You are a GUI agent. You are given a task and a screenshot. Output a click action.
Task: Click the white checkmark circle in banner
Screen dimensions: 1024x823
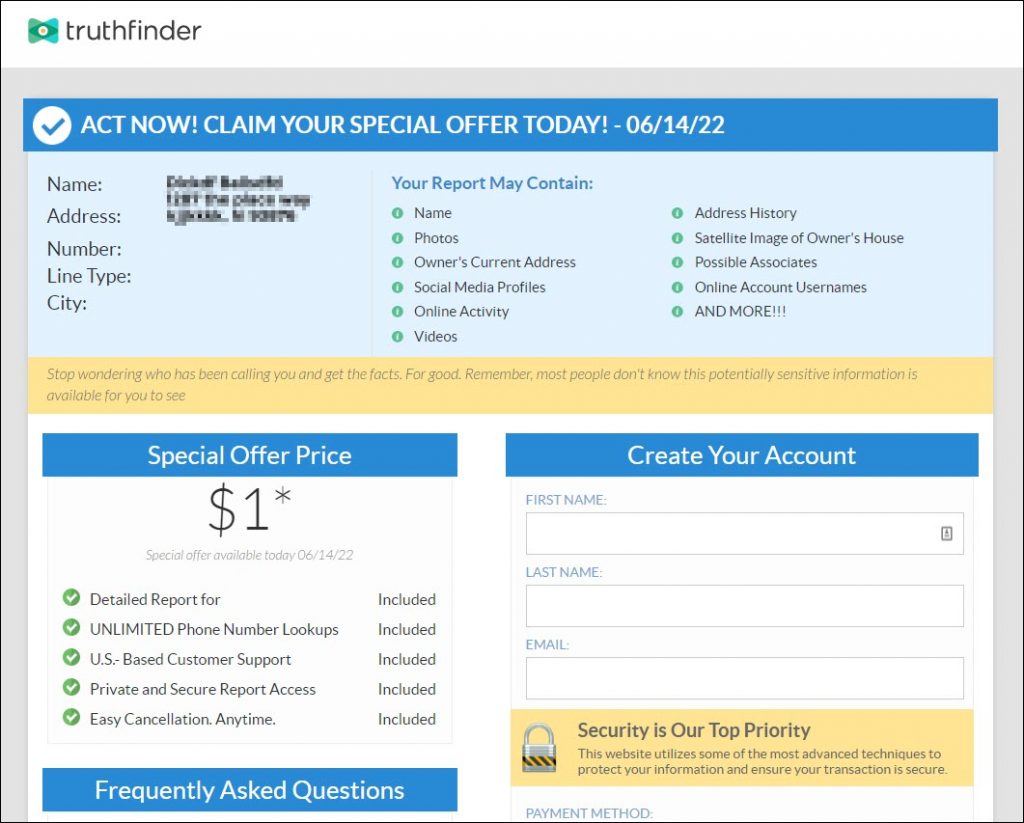point(52,125)
